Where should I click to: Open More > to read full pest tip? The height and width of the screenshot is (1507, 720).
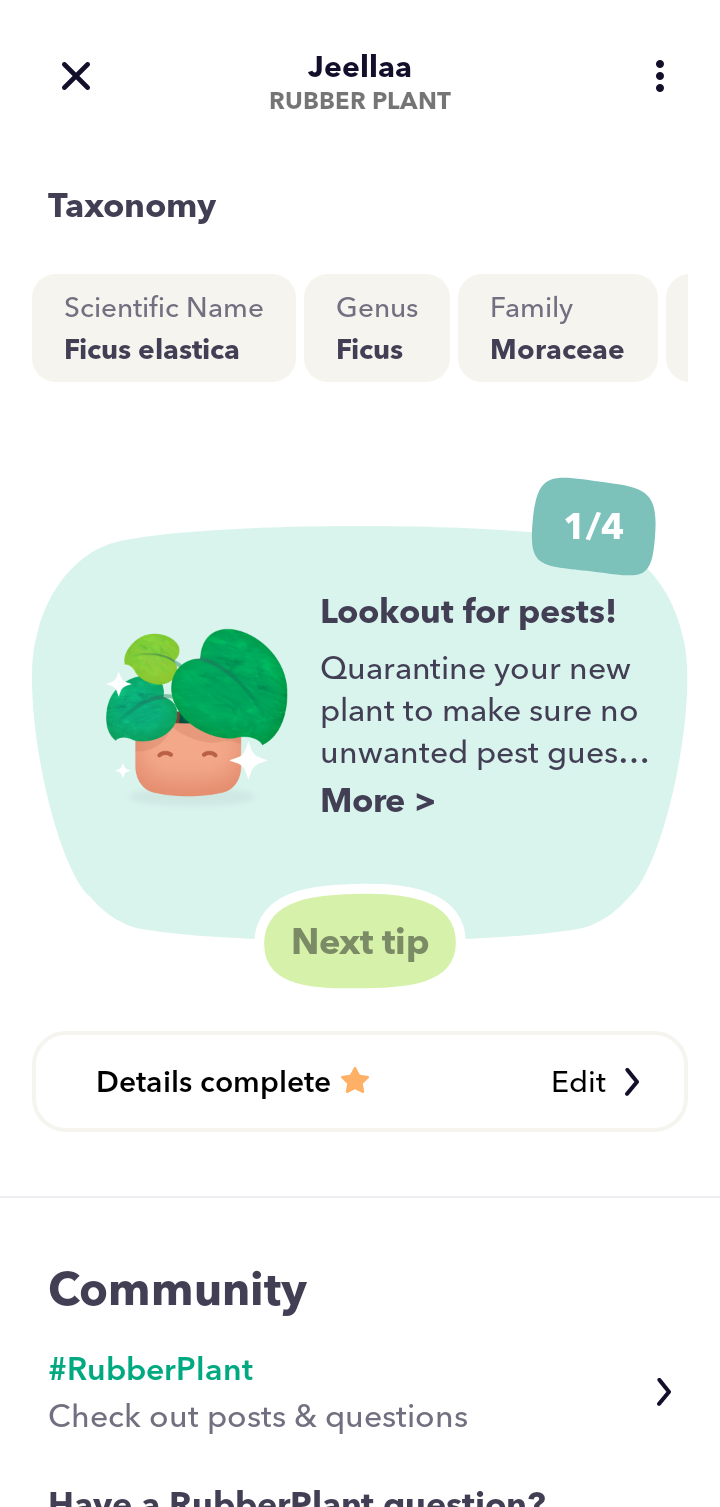pyautogui.click(x=377, y=801)
